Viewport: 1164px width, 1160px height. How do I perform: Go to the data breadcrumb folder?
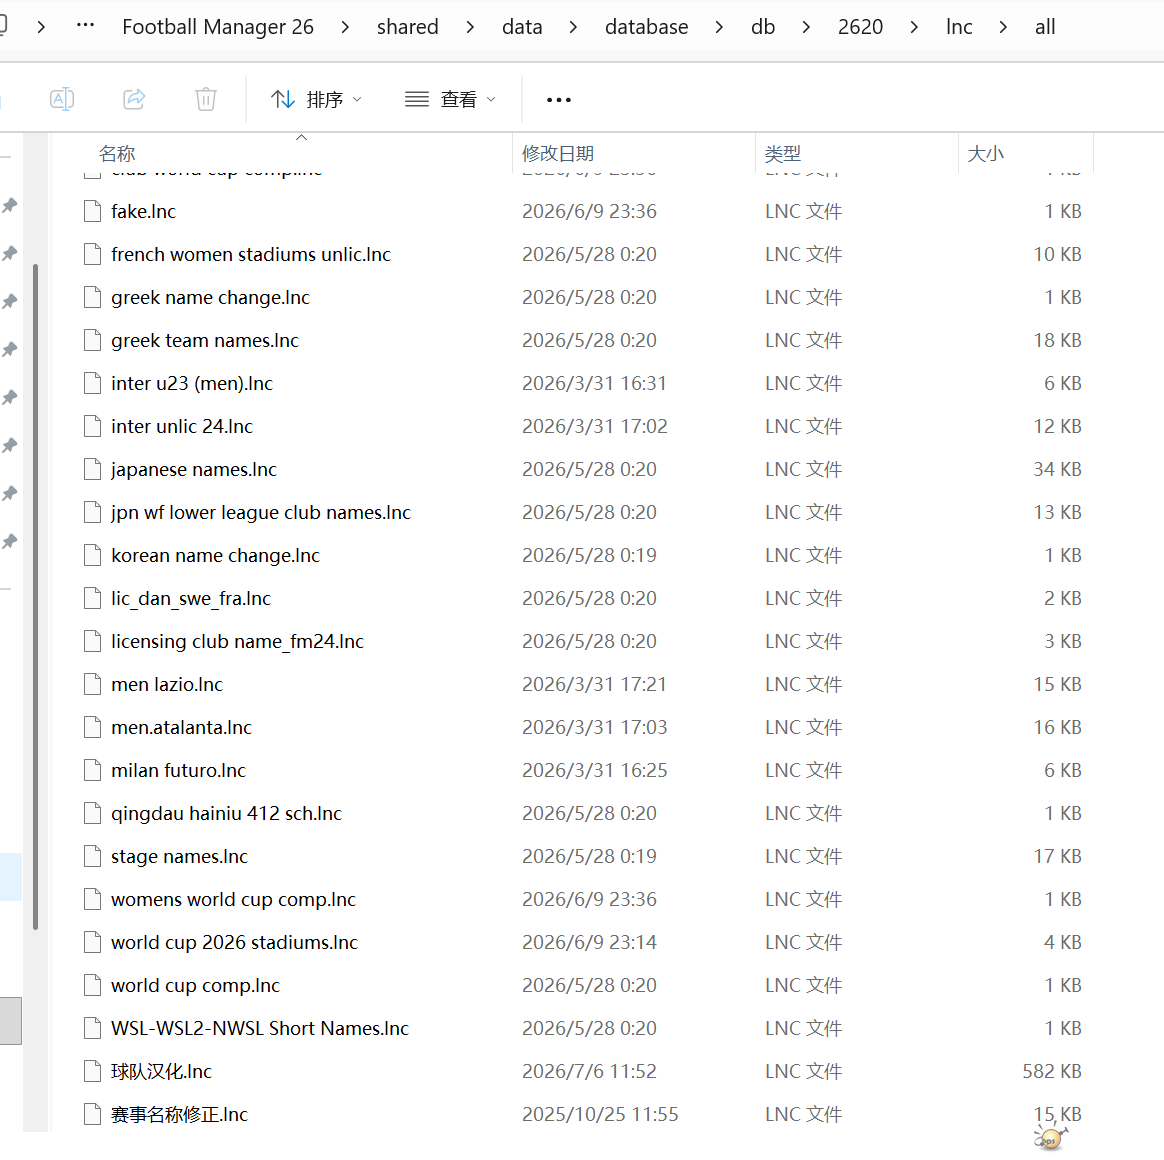[522, 27]
